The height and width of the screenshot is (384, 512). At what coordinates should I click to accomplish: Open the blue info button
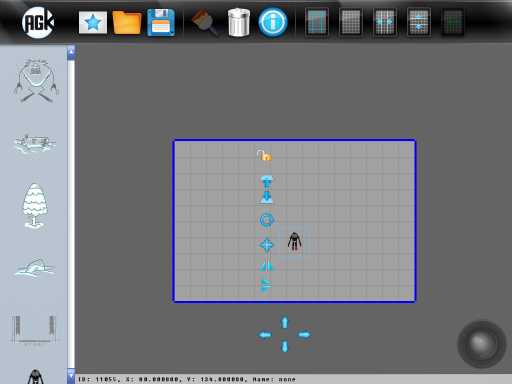273,22
